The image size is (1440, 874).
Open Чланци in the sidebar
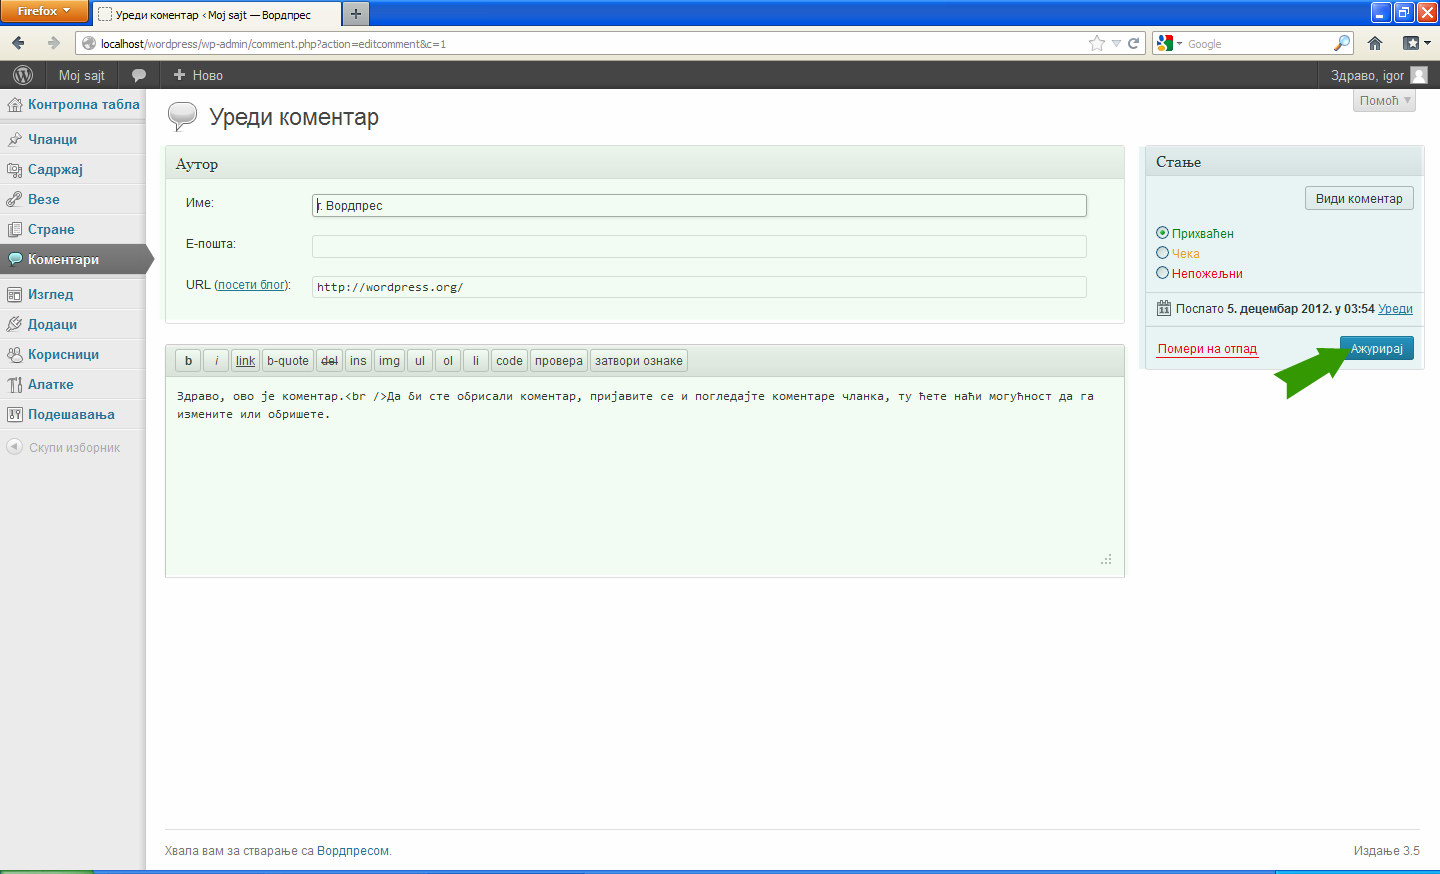(52, 140)
